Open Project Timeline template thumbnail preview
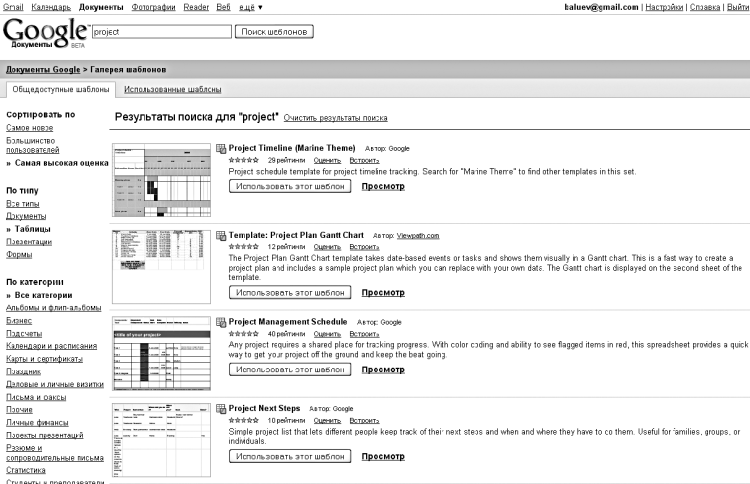750x484 pixels. [162, 181]
